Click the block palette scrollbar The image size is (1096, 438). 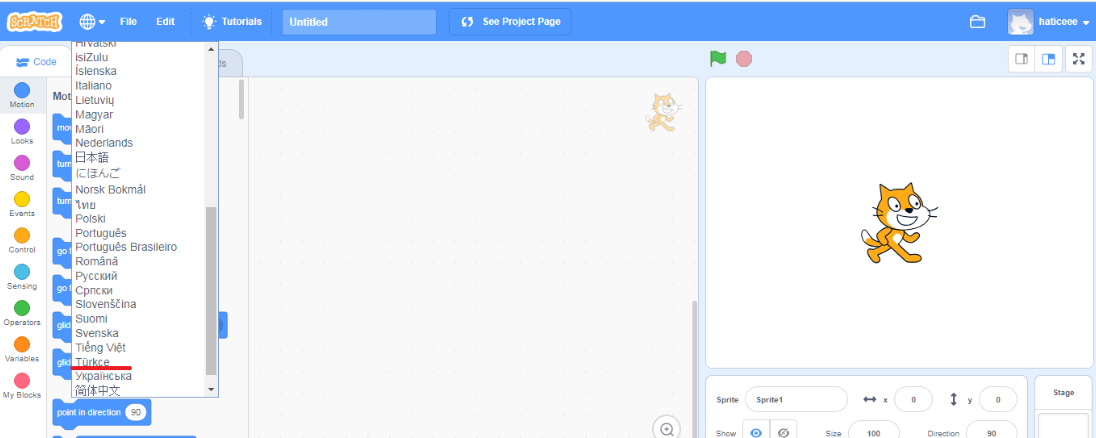[242, 98]
